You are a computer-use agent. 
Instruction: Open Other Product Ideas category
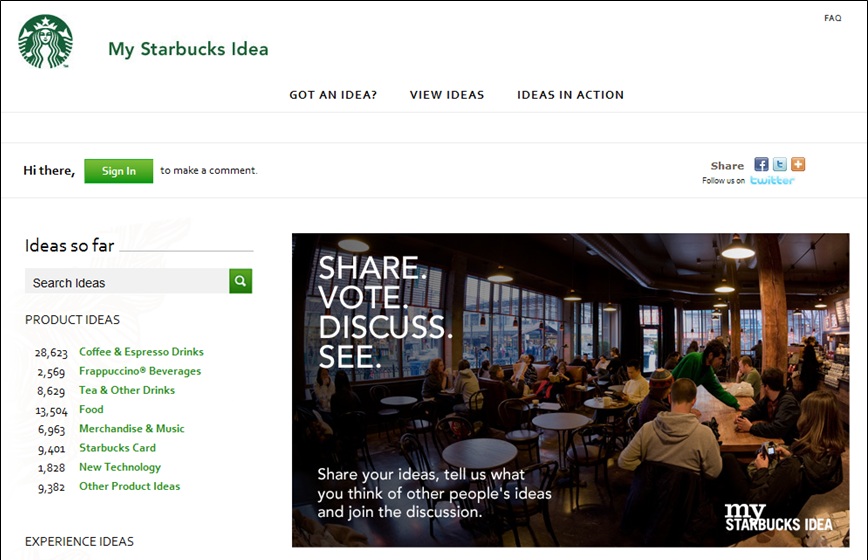tap(130, 486)
